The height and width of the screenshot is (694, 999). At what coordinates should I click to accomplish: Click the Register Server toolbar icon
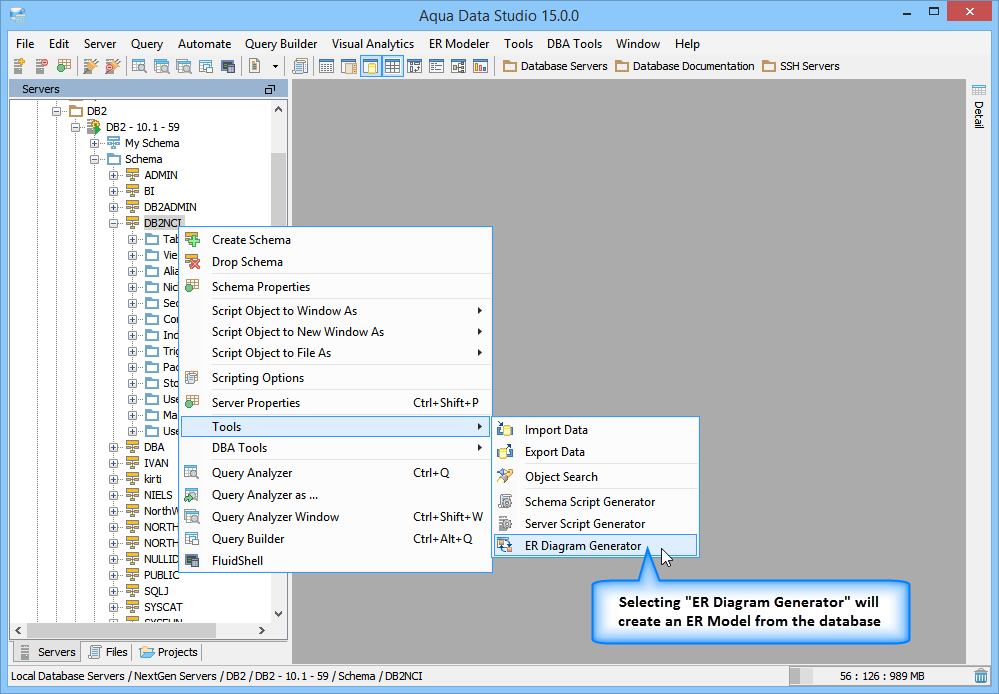click(x=20, y=66)
